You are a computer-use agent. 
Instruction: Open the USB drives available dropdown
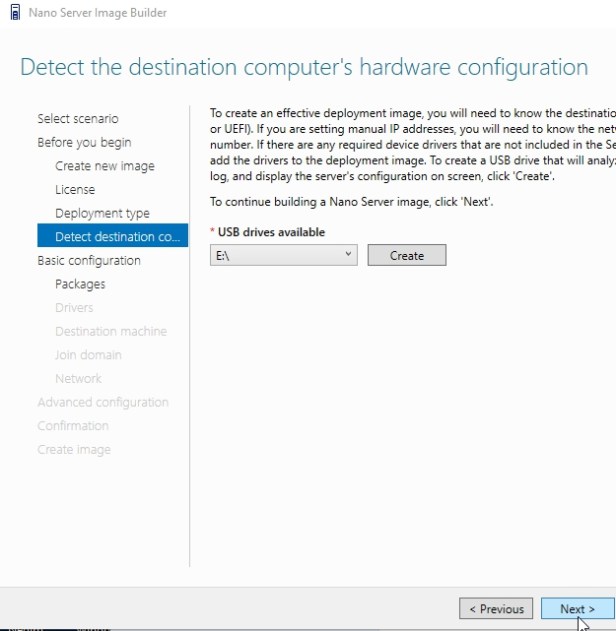click(x=284, y=256)
